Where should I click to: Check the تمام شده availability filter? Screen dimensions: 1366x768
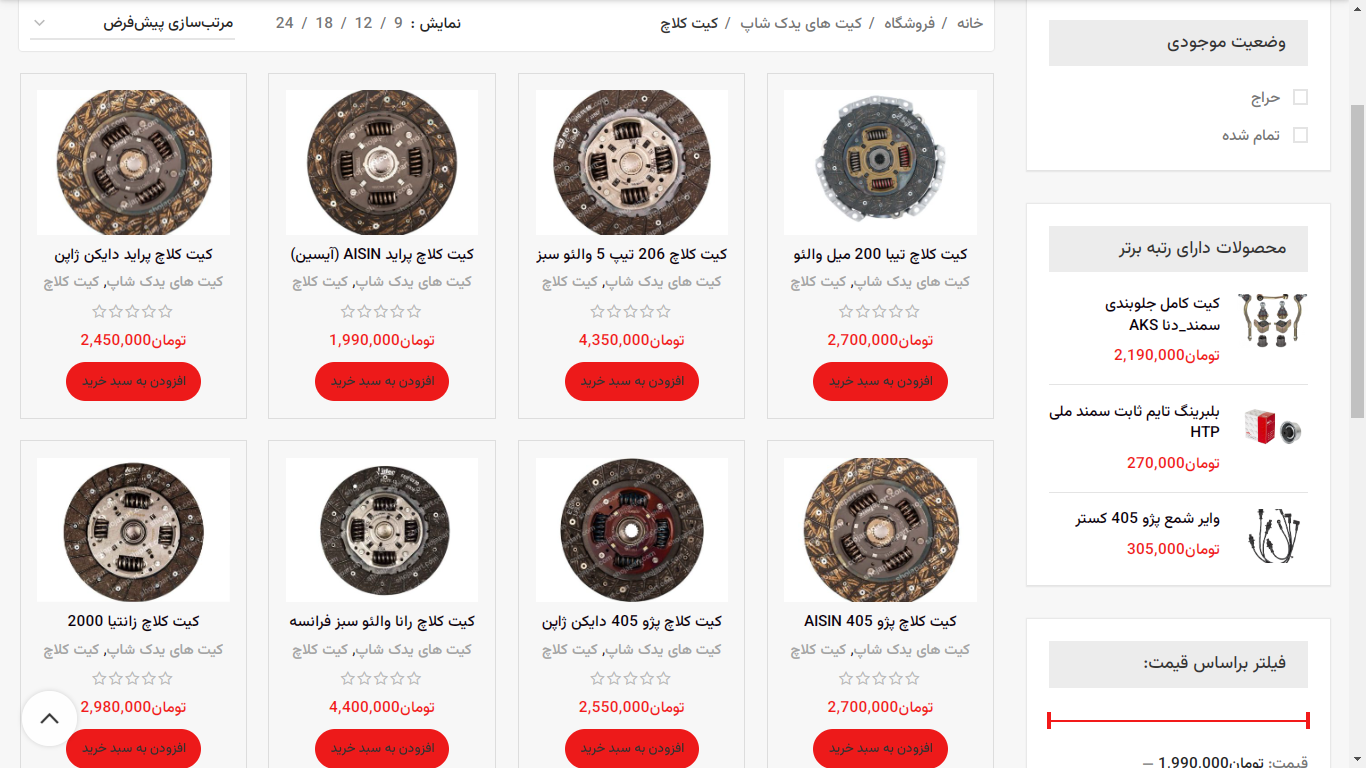(1300, 135)
